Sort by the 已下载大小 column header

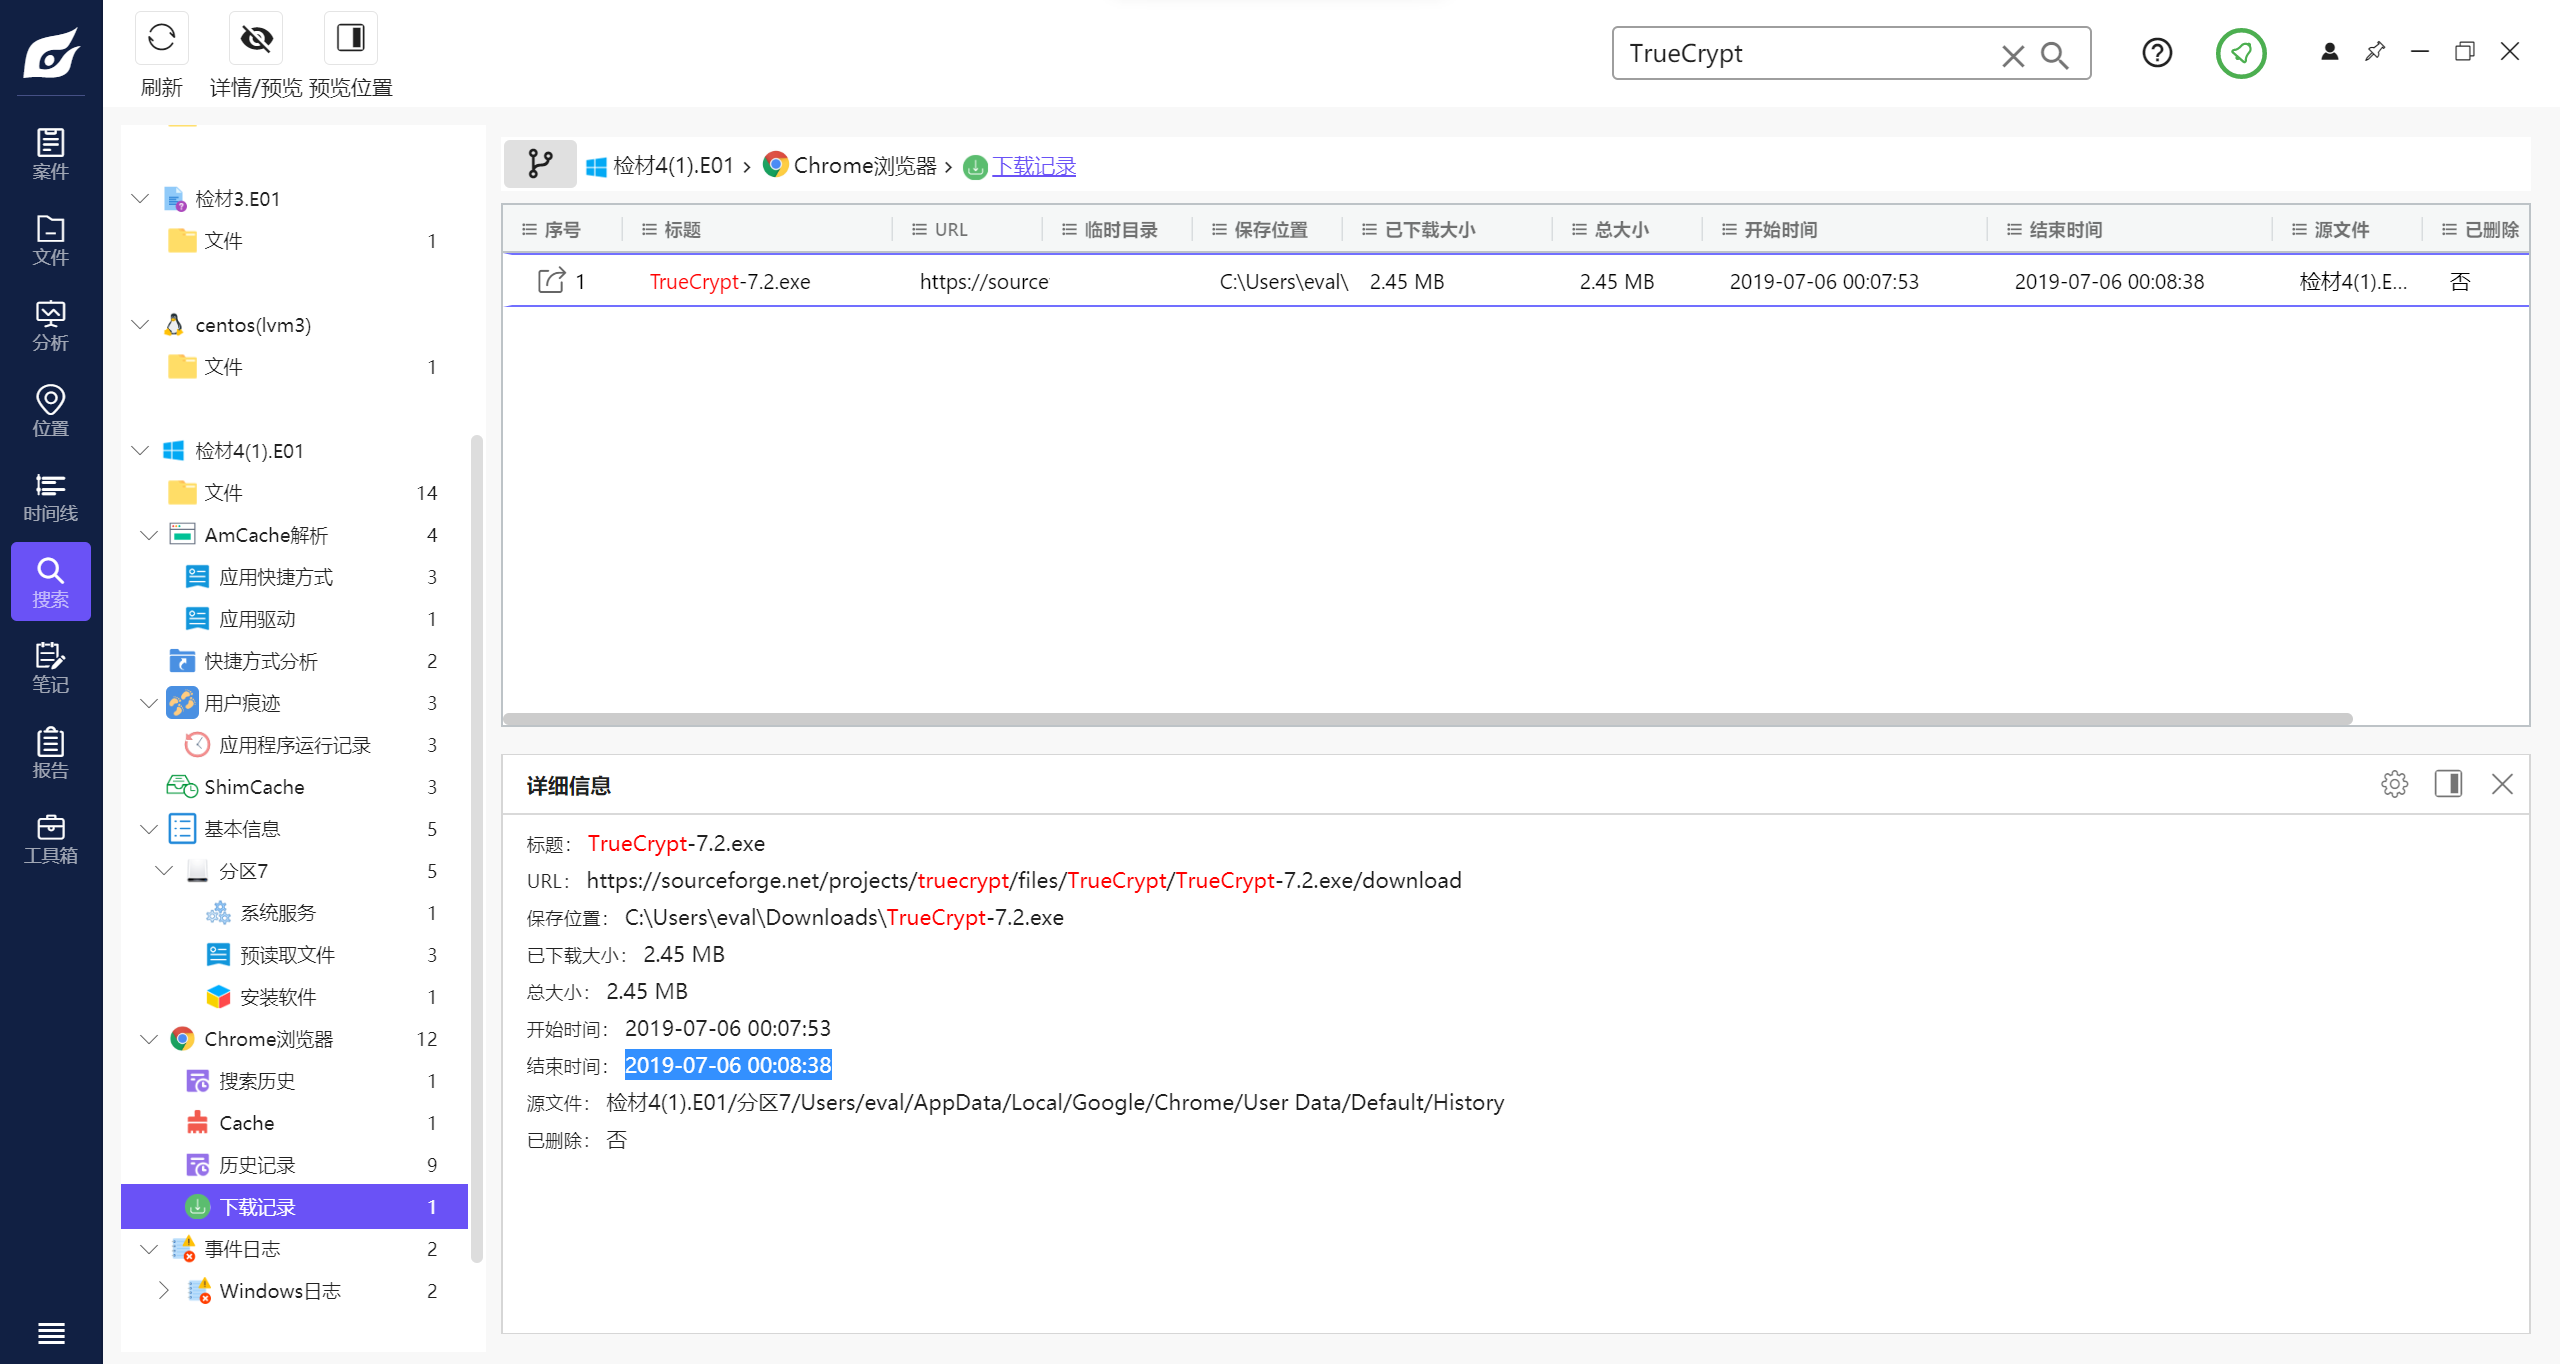pyautogui.click(x=1430, y=229)
